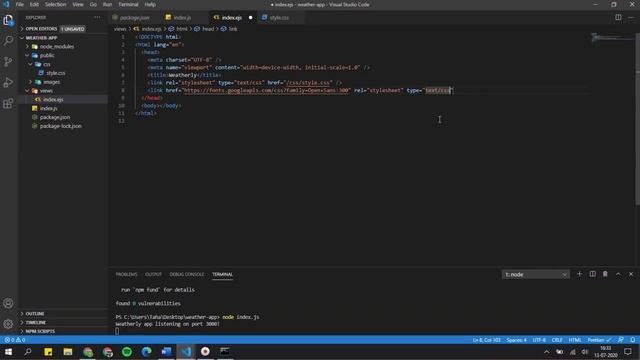Image resolution: width=640 pixels, height=360 pixels.
Task: Click UTF-8 encoding in status bar
Action: [539, 340]
